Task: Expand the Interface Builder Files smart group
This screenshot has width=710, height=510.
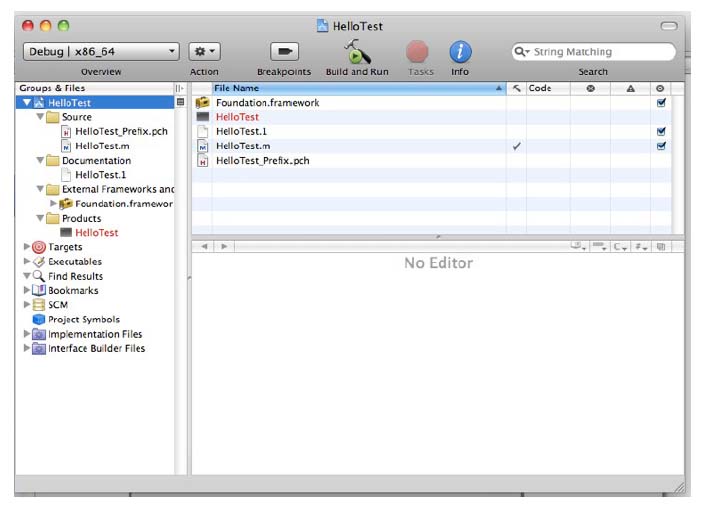Action: tap(27, 348)
